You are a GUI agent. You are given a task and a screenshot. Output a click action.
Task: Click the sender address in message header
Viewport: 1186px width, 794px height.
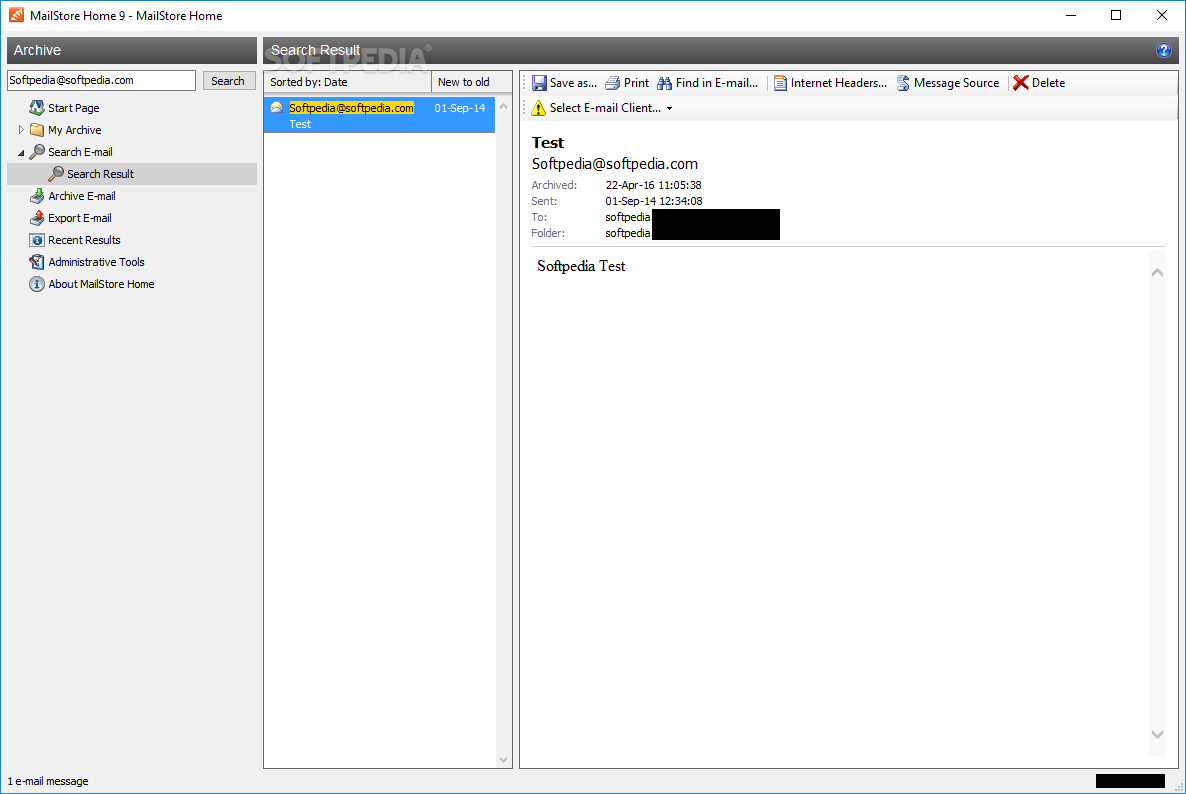tap(615, 164)
